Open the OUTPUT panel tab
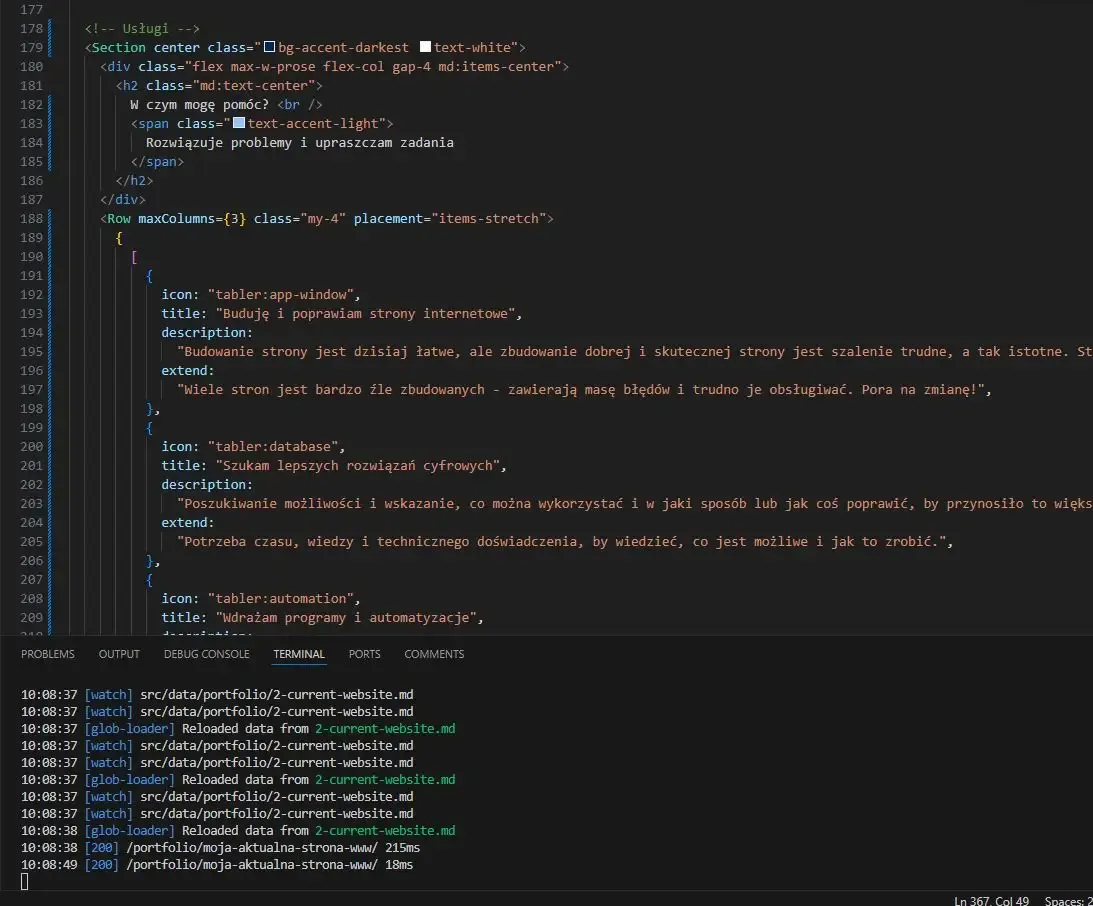 (x=119, y=654)
